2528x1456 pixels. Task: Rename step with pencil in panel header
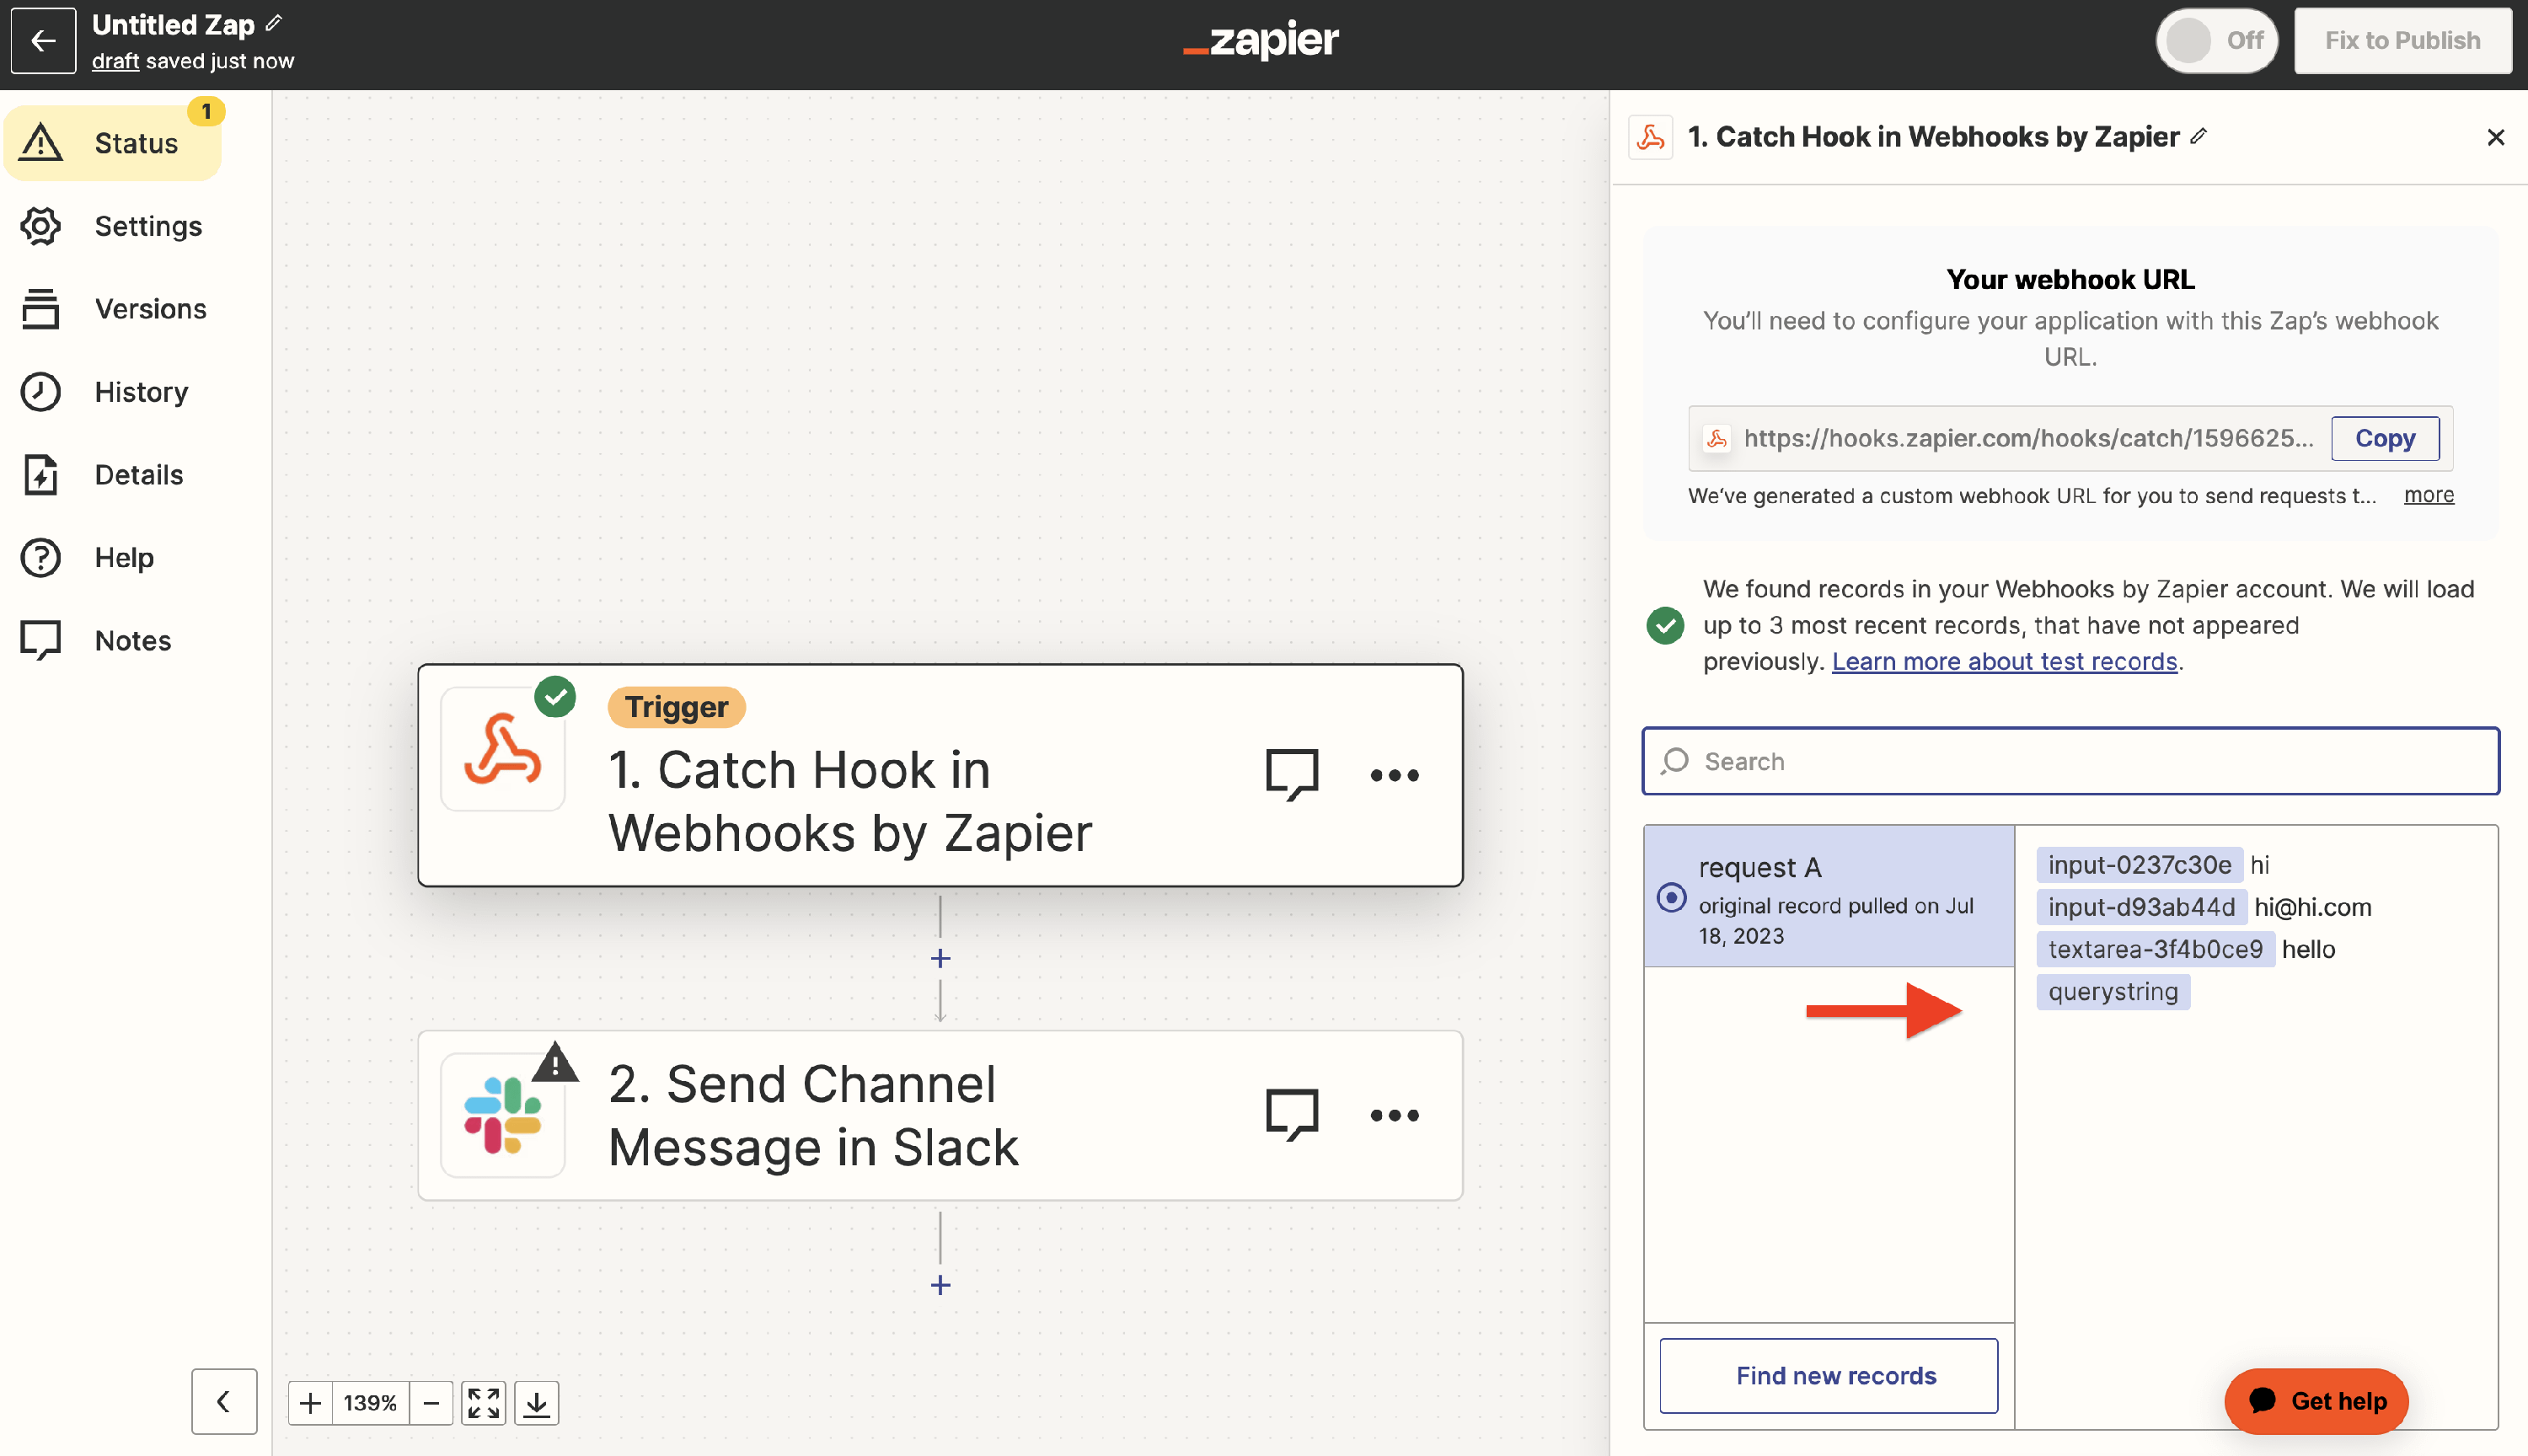(x=2198, y=136)
